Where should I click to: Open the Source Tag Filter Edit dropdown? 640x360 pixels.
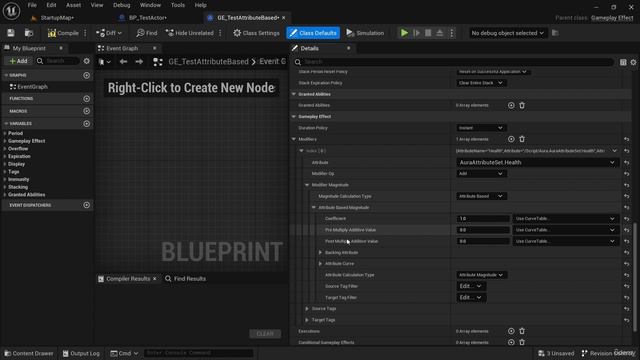471,287
